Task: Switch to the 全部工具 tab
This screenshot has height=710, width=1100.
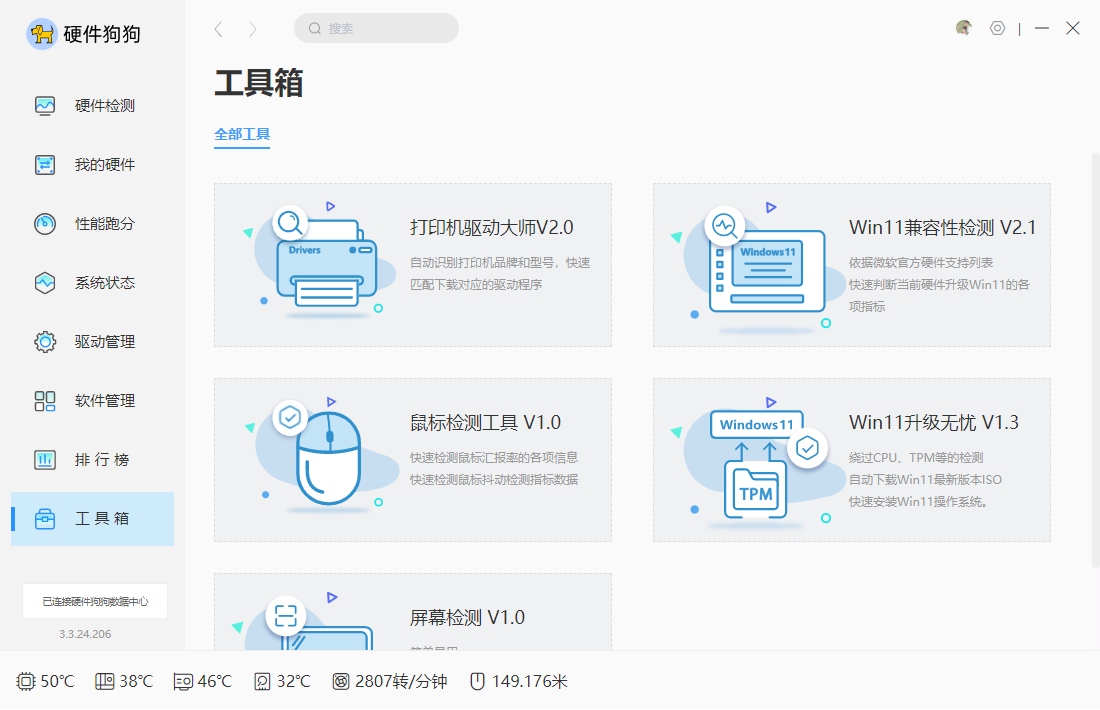Action: 242,134
